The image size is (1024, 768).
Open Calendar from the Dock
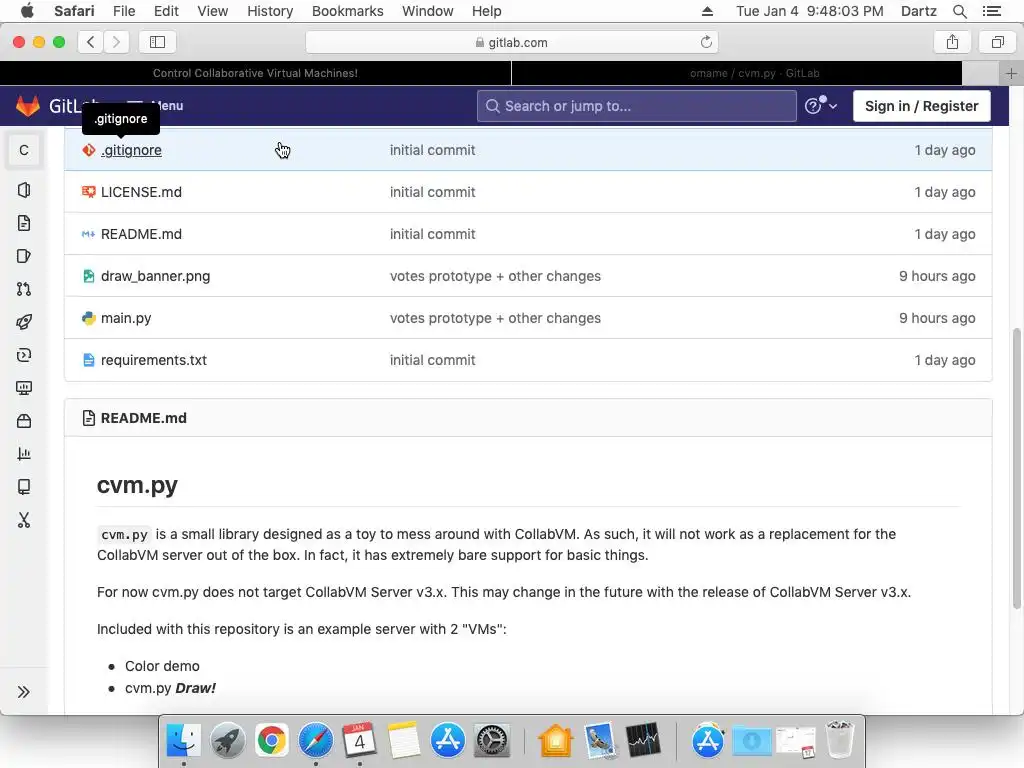359,741
